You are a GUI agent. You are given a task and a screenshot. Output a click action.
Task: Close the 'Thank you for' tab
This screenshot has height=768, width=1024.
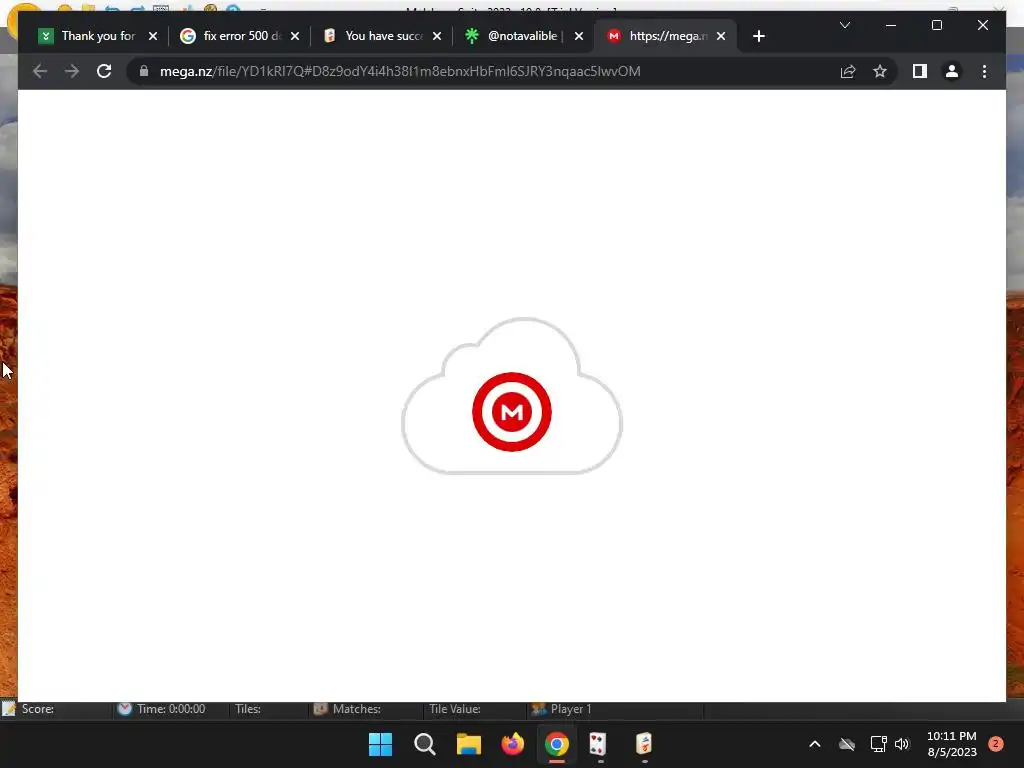coord(153,36)
